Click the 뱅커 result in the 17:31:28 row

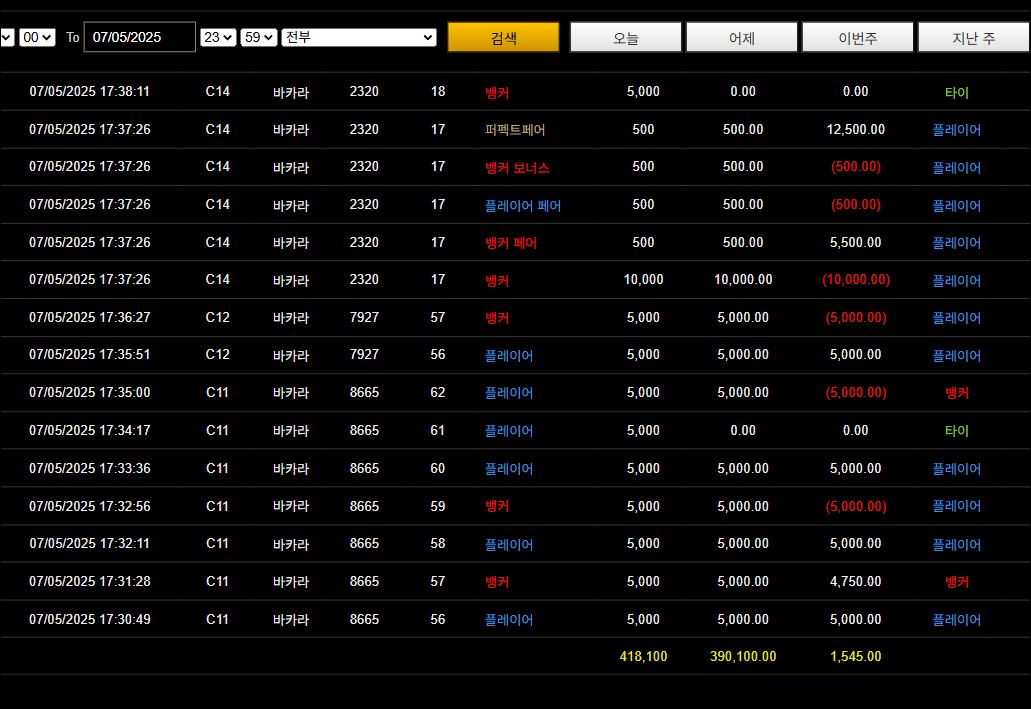coord(957,582)
